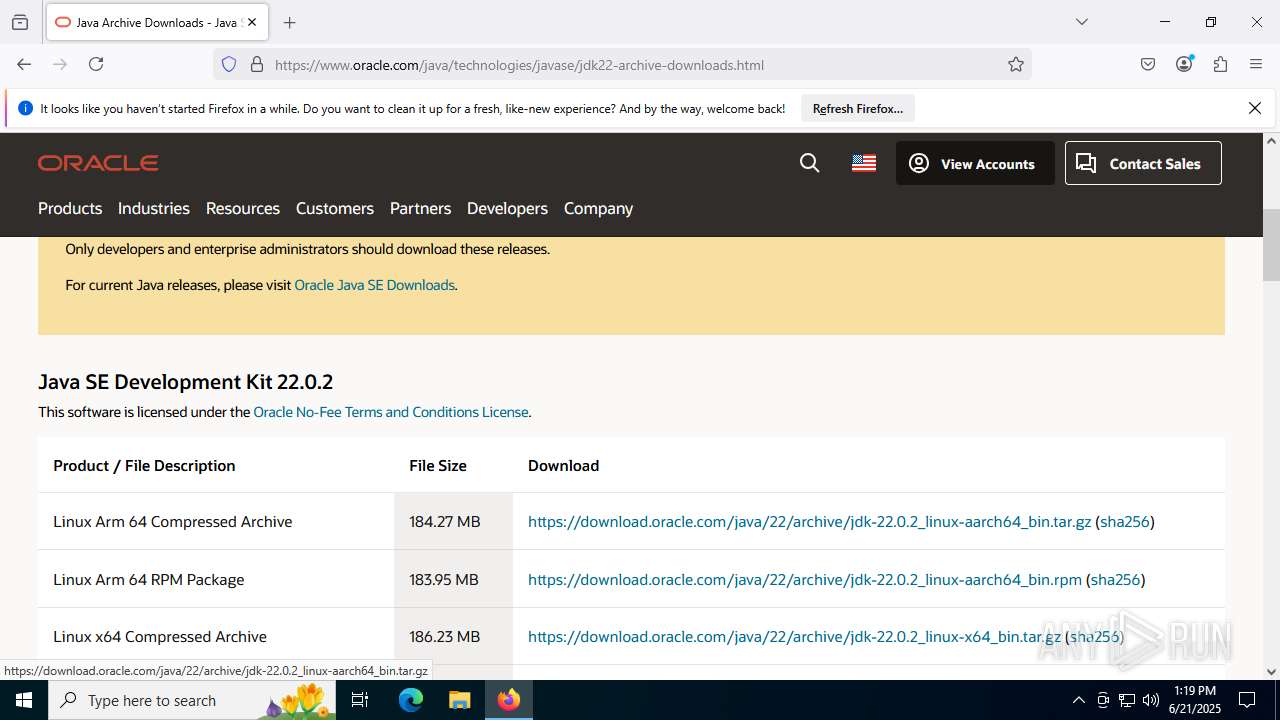Open the tracking protection shield icon
Screen dimensions: 1280x720
(229, 65)
